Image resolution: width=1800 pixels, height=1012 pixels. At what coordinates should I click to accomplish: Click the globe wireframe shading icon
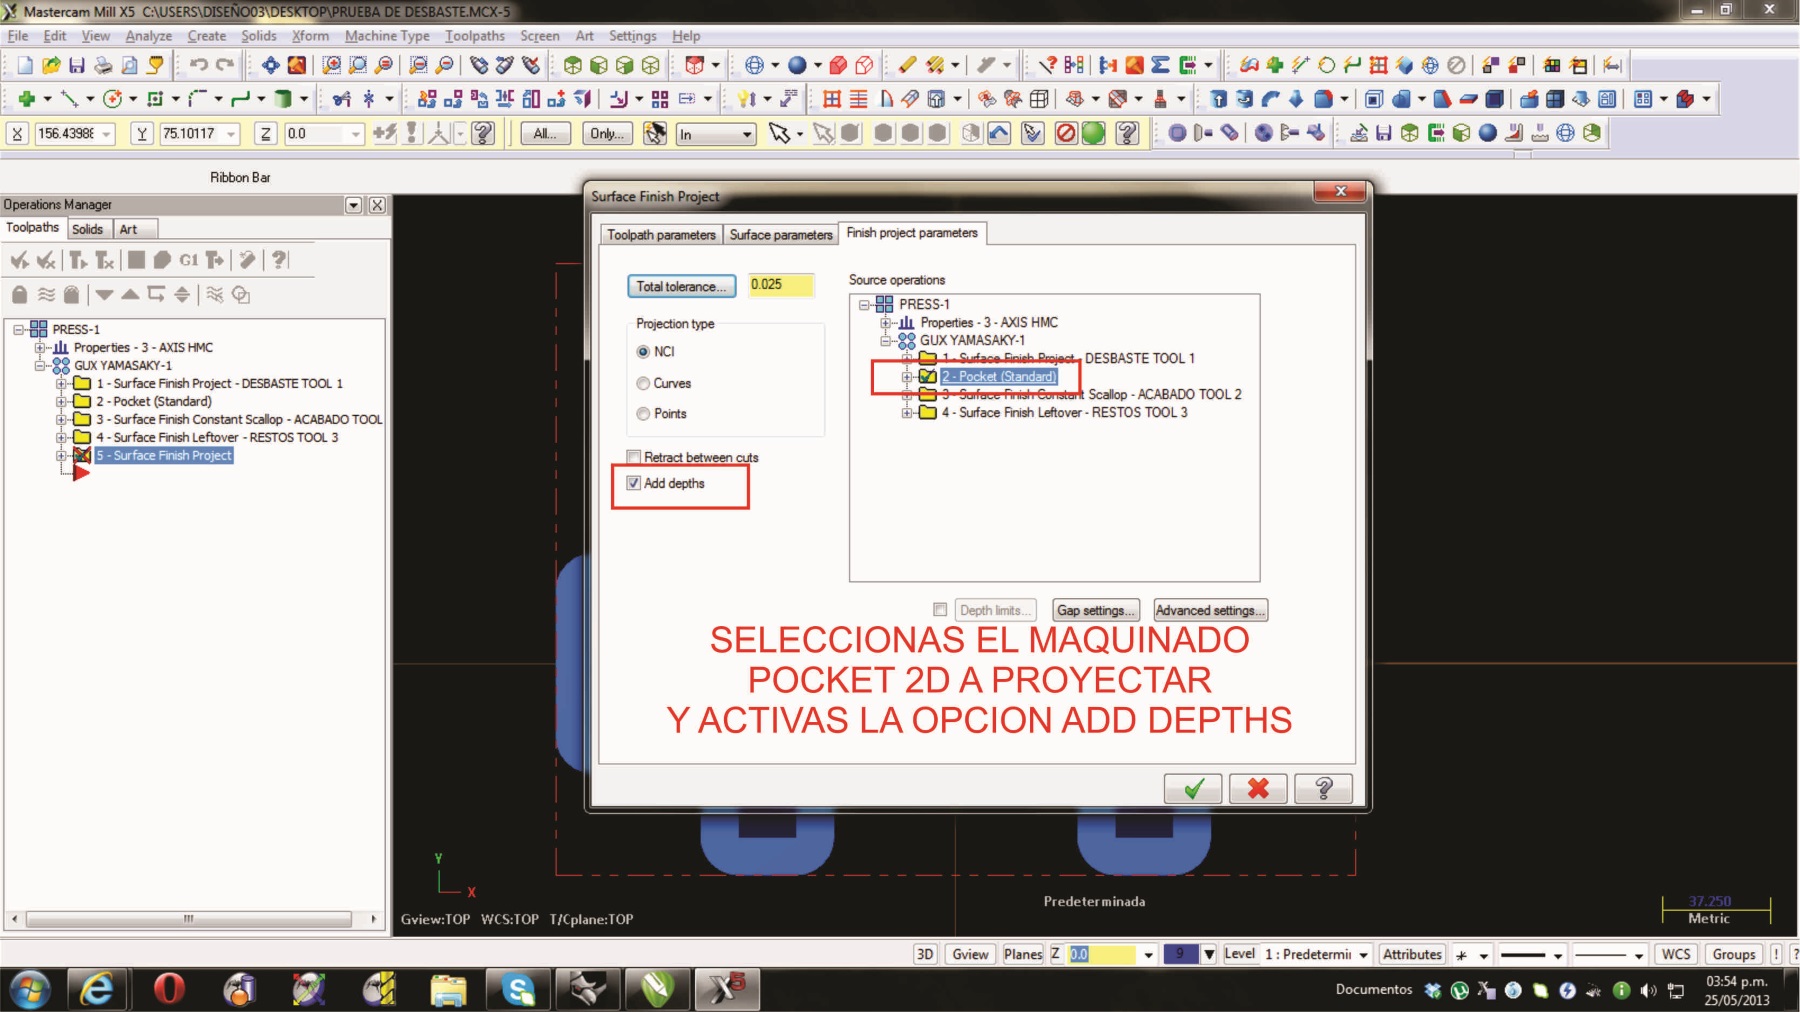coord(754,66)
